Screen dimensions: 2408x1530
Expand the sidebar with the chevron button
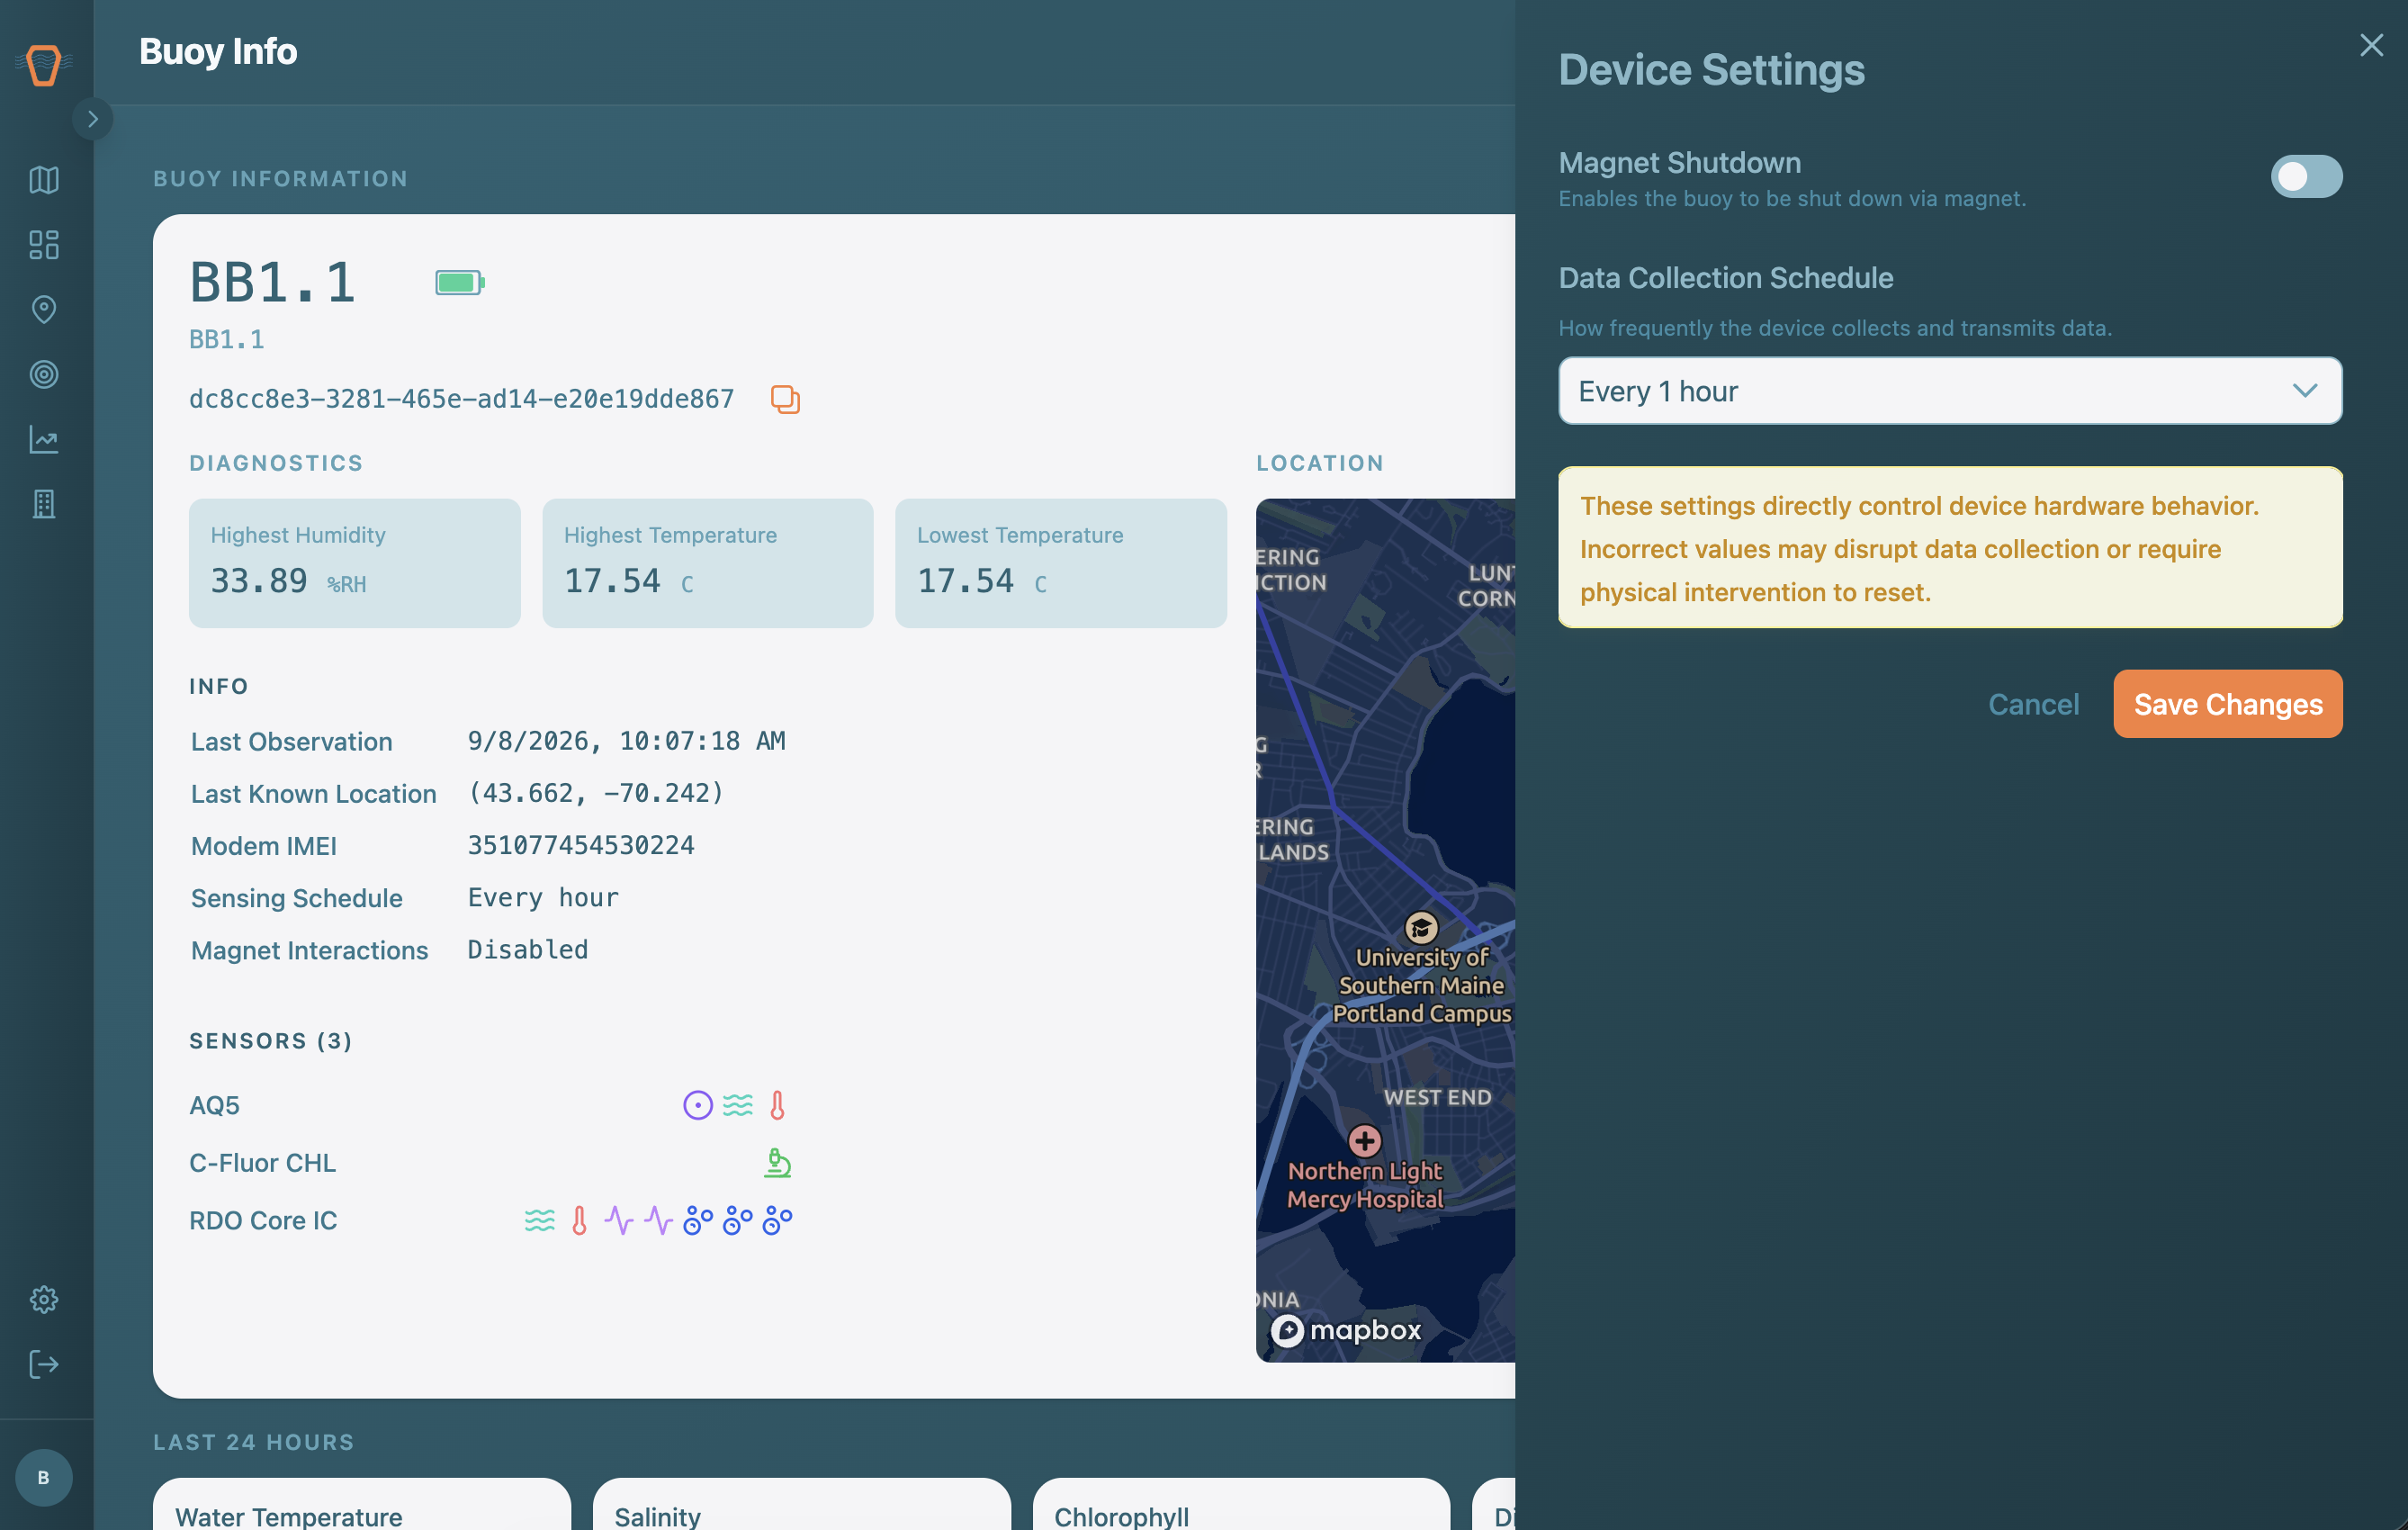(93, 119)
